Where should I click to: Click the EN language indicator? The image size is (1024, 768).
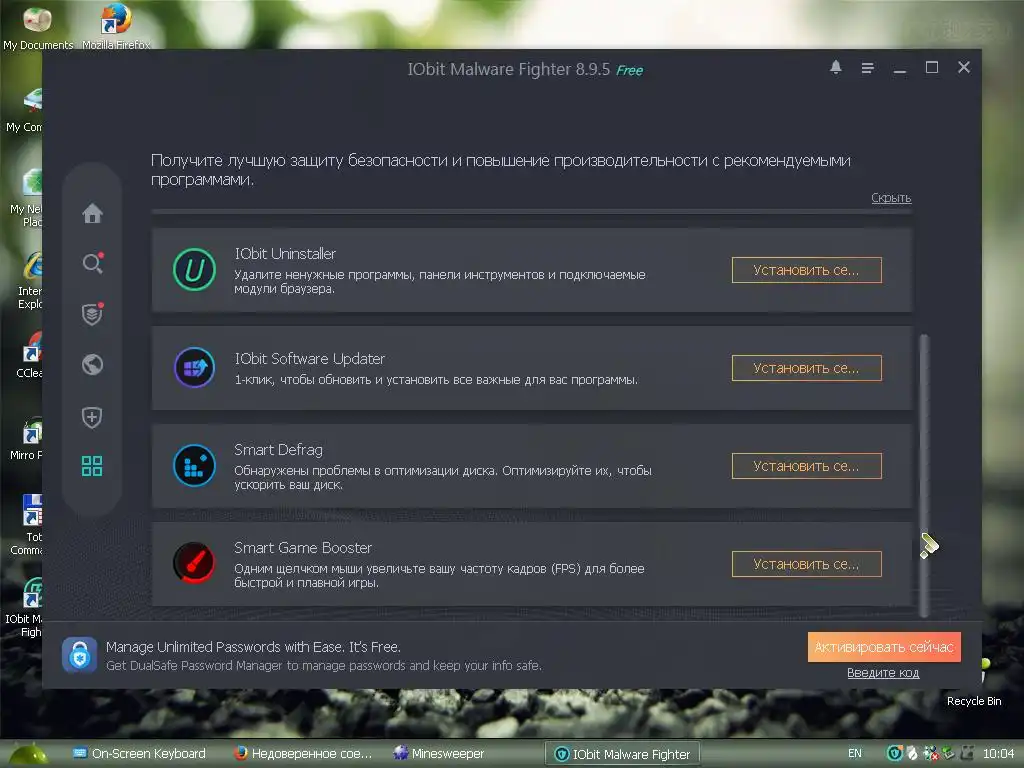[x=854, y=754]
